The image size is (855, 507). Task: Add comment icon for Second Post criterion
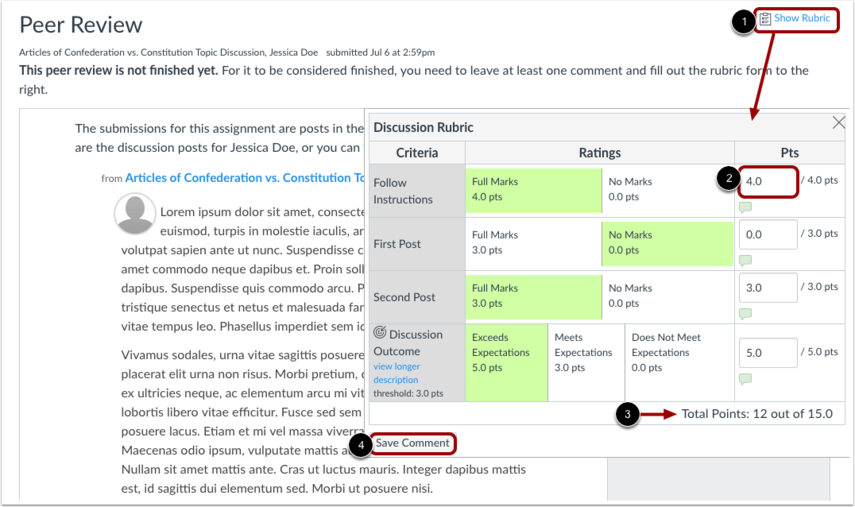point(745,313)
